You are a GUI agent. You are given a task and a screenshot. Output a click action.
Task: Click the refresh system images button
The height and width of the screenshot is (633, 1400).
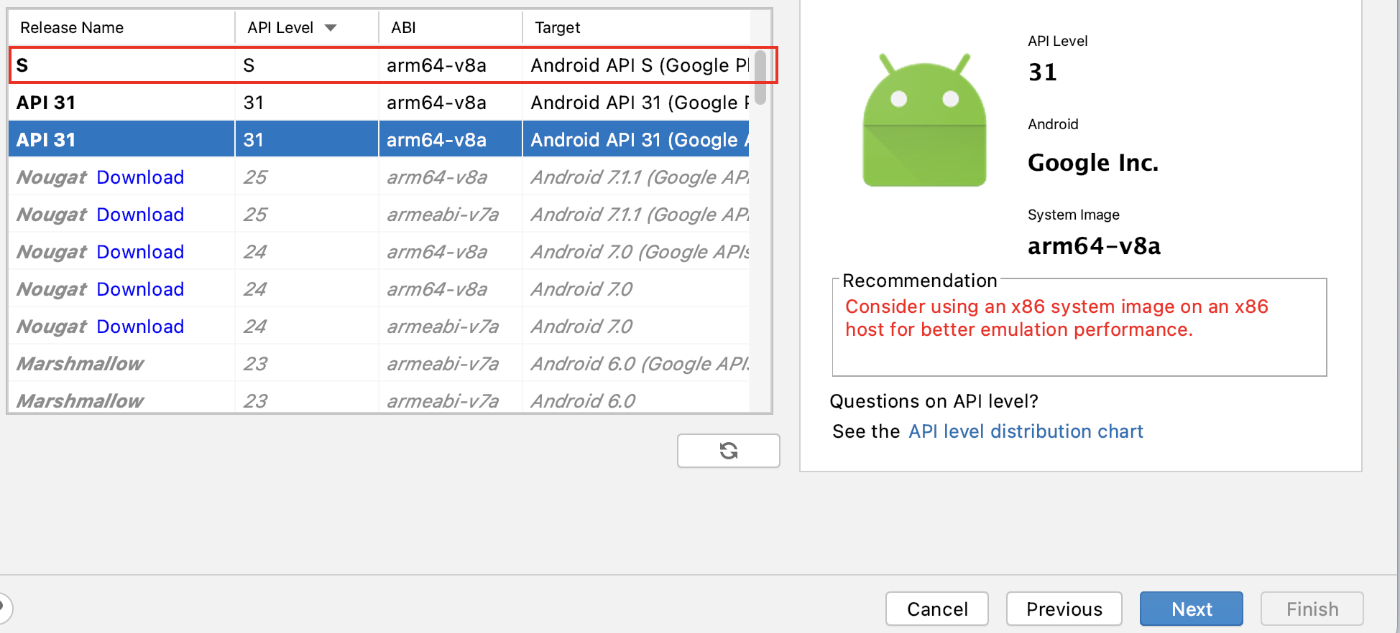728,451
